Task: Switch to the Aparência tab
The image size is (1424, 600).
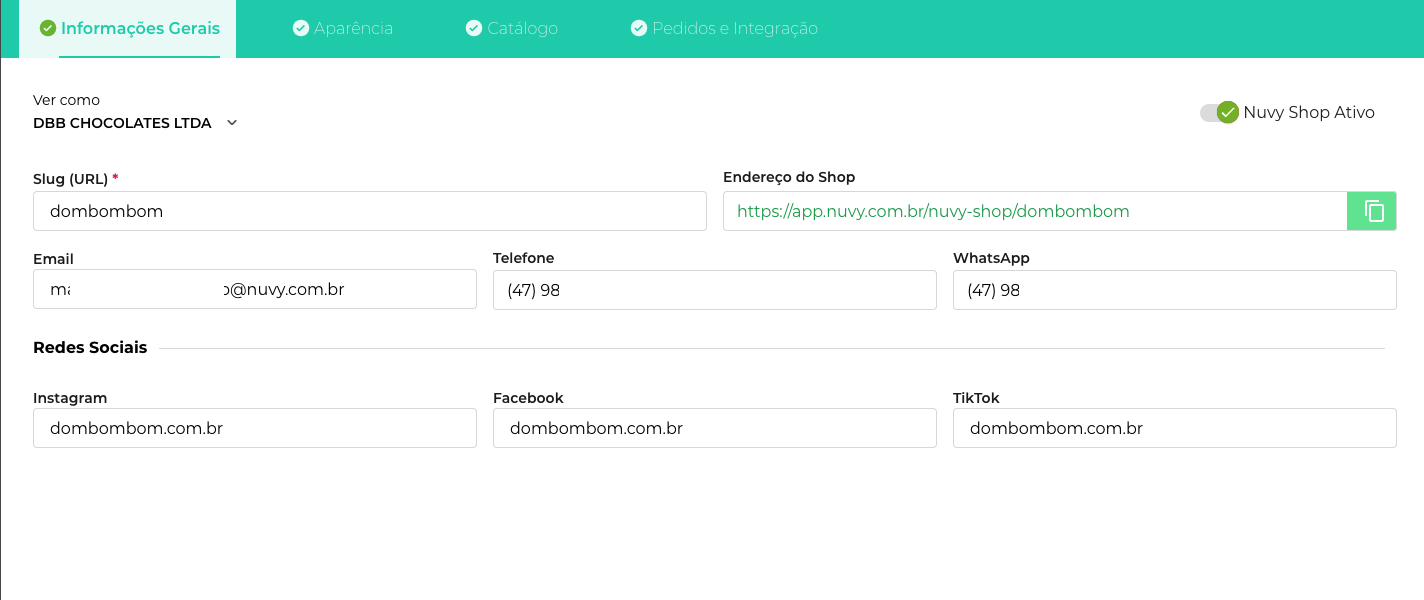Action: pos(352,28)
